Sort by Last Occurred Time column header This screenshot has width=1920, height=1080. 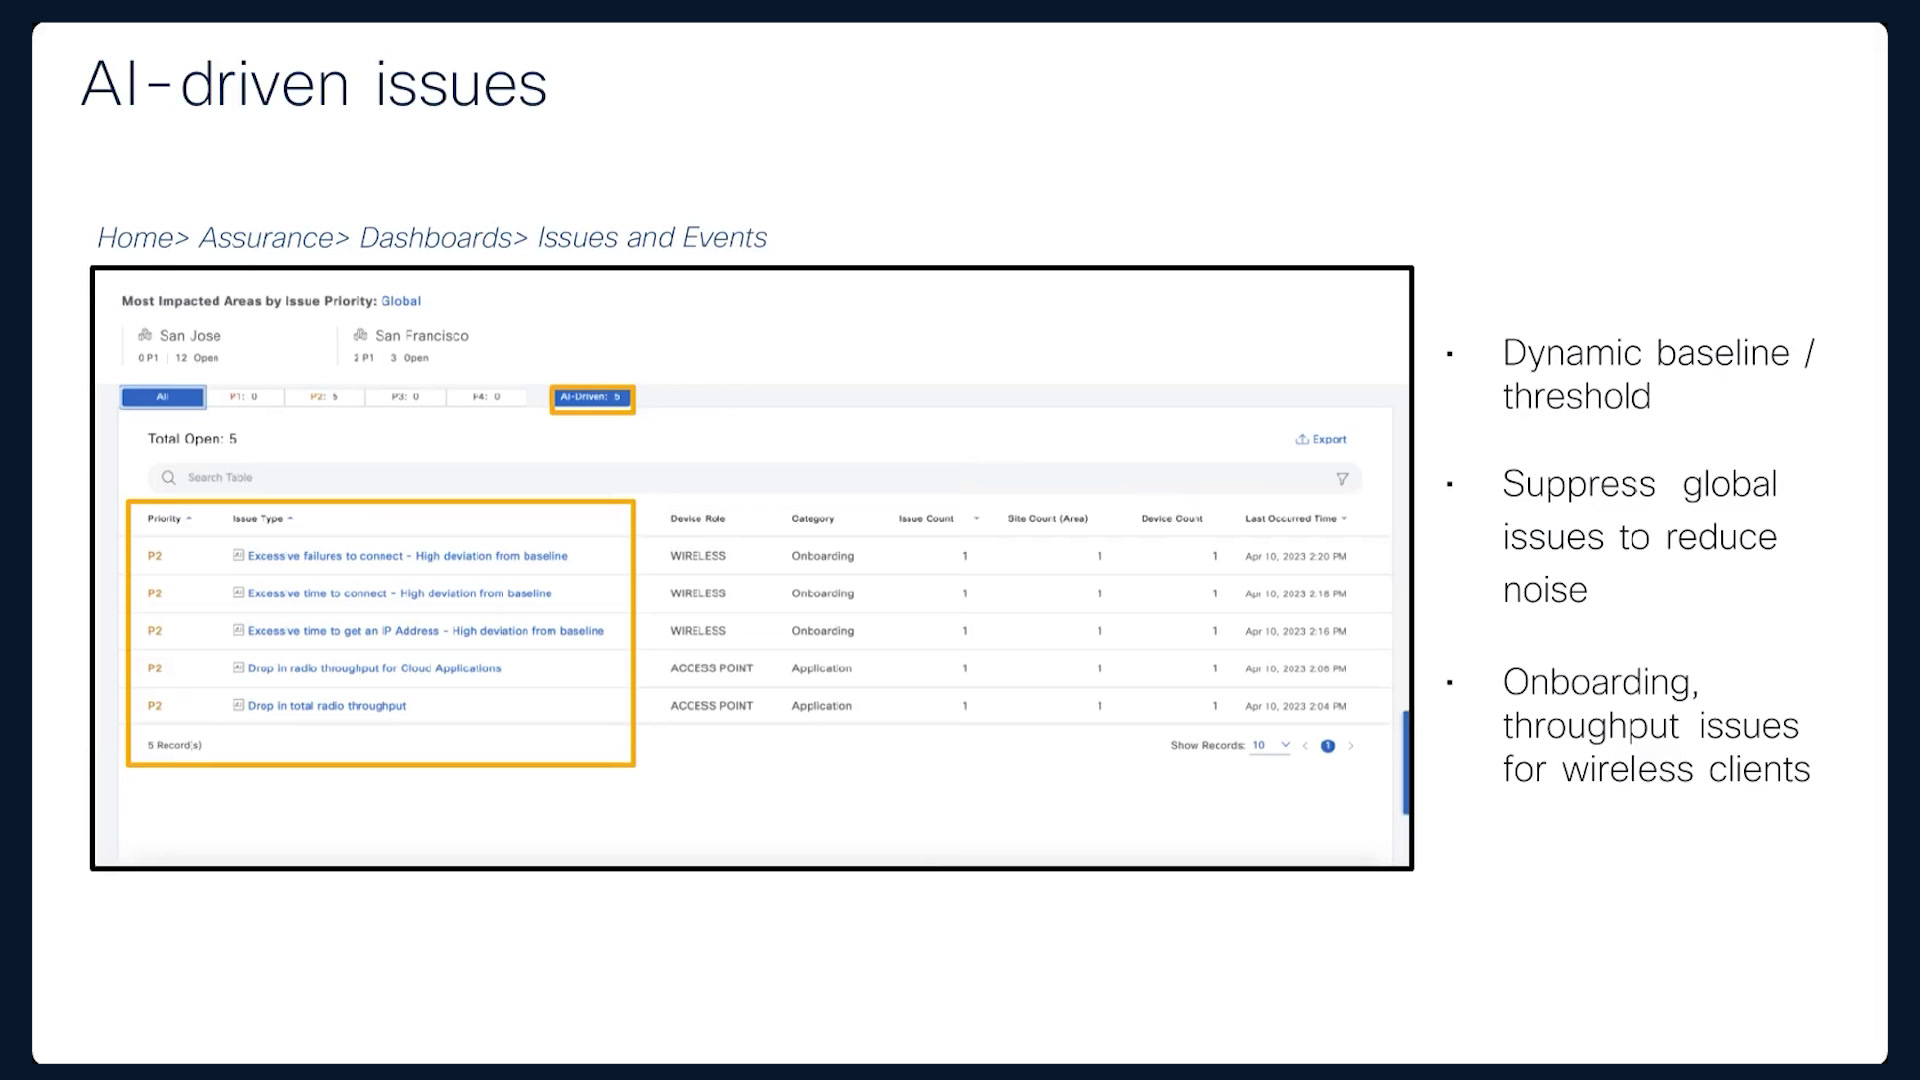click(x=1296, y=519)
